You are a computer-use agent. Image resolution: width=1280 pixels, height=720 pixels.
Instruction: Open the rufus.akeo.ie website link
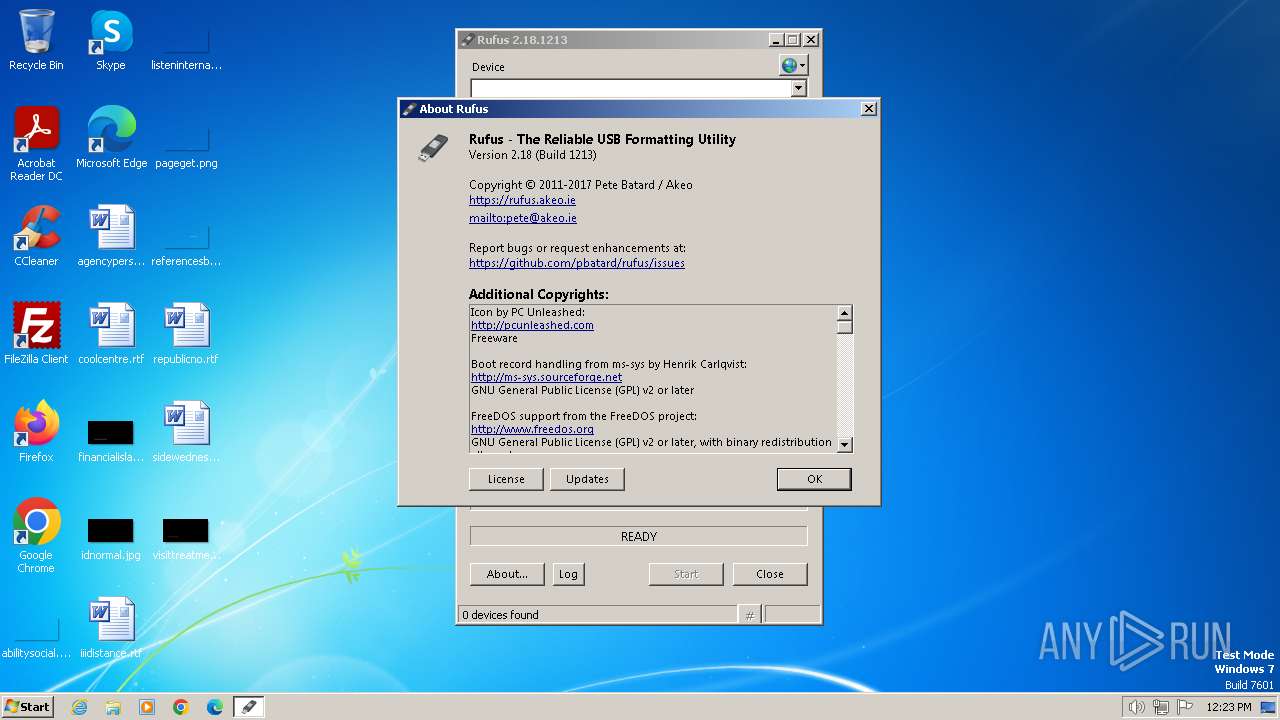[522, 200]
